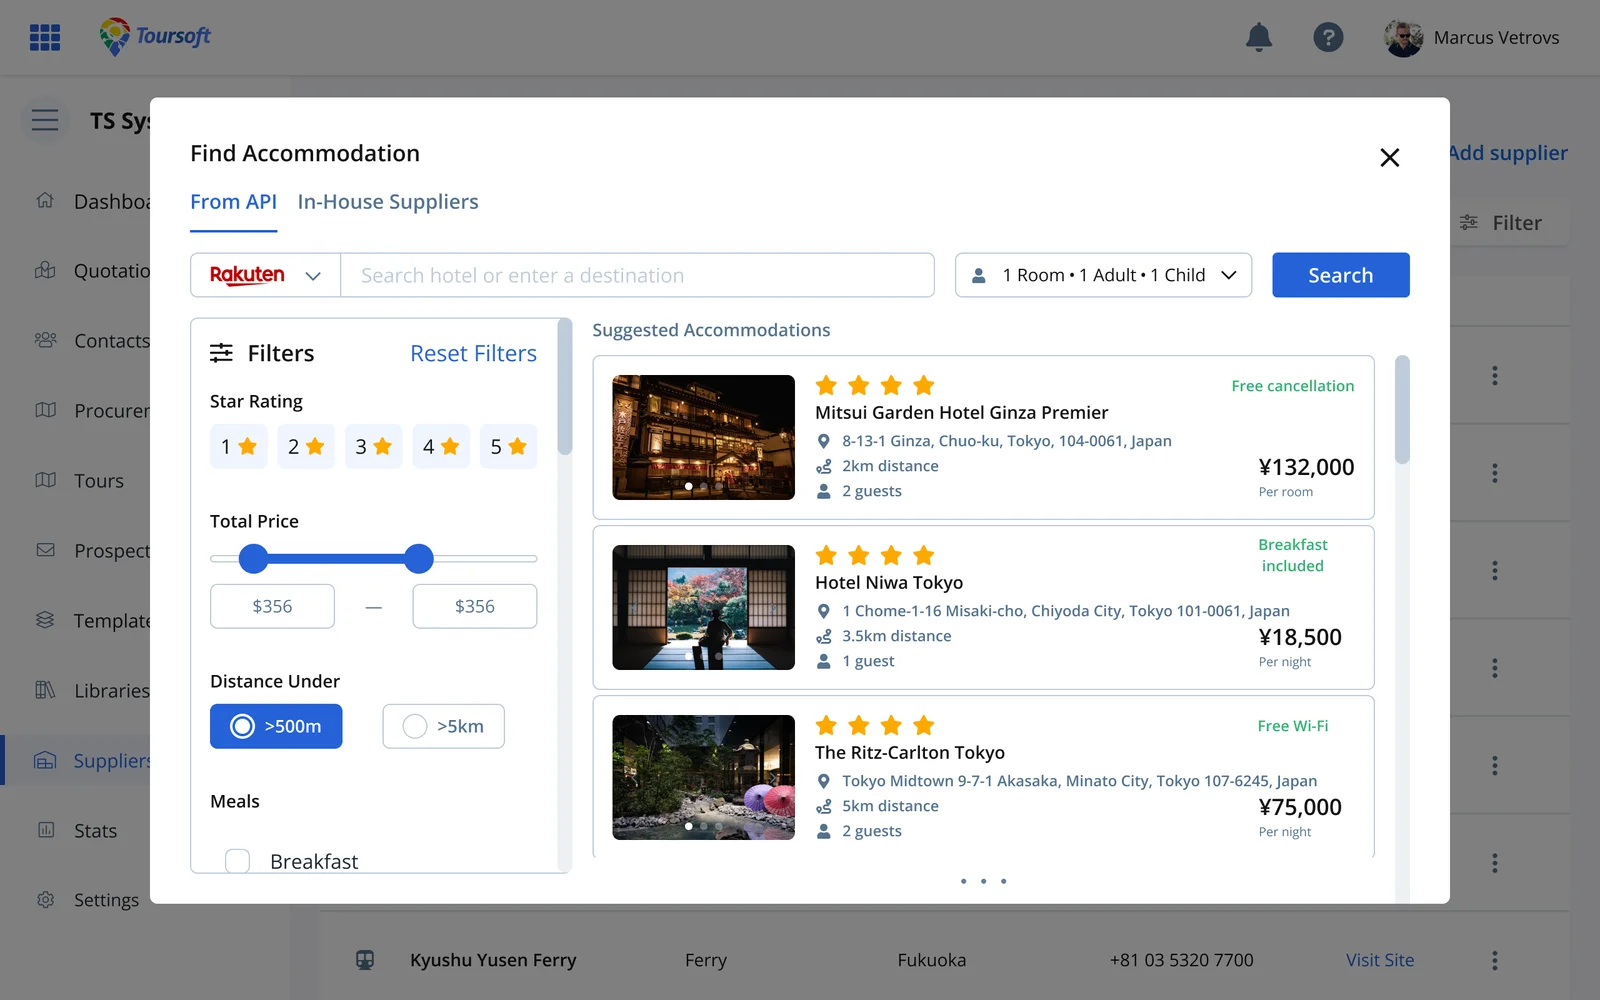Image resolution: width=1600 pixels, height=1000 pixels.
Task: Click the Hotel Niwa Tokyo name
Action: coord(889,583)
